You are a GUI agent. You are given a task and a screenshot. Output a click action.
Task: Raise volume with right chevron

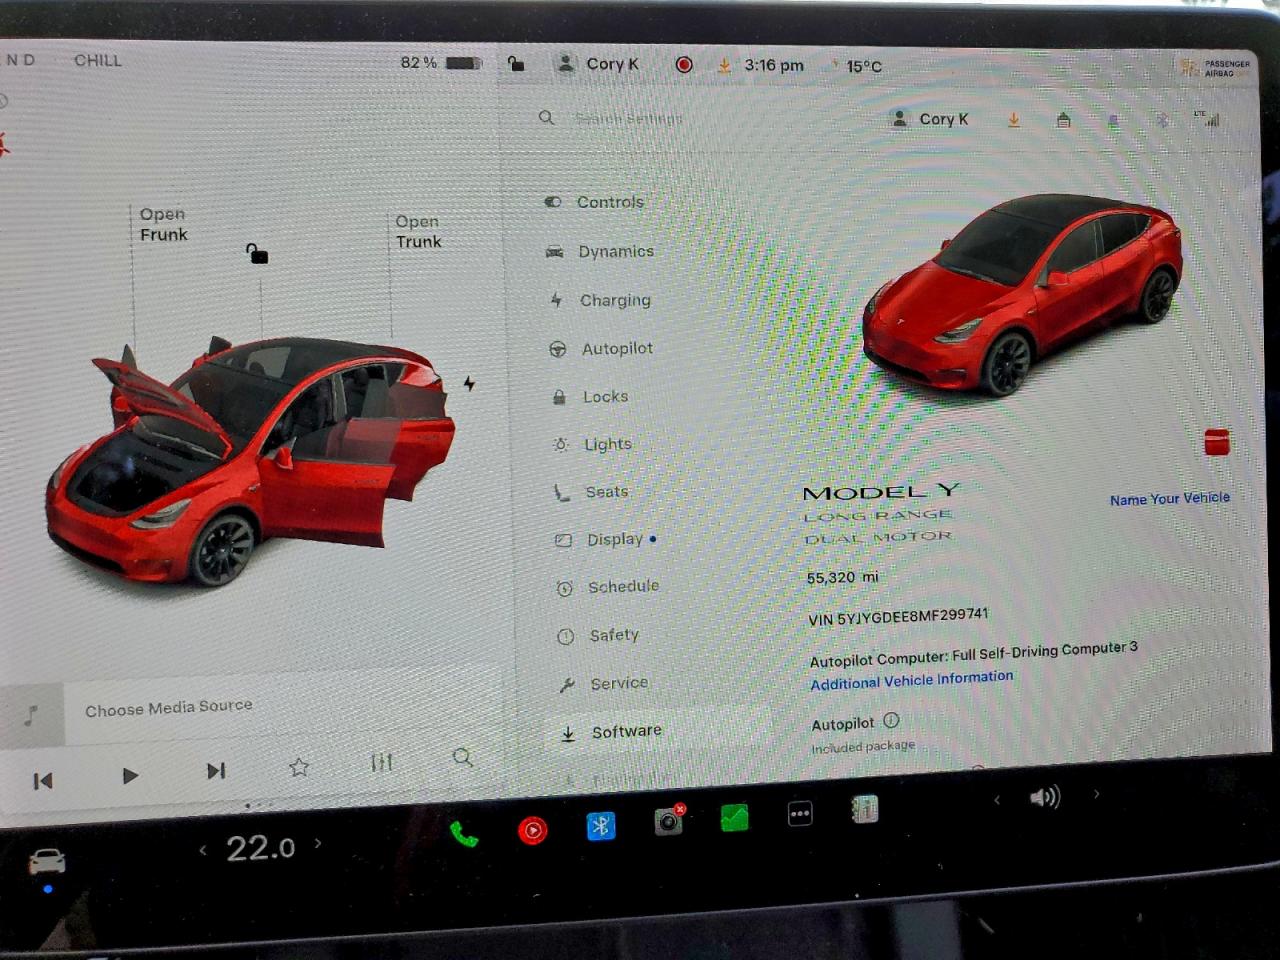point(1096,794)
